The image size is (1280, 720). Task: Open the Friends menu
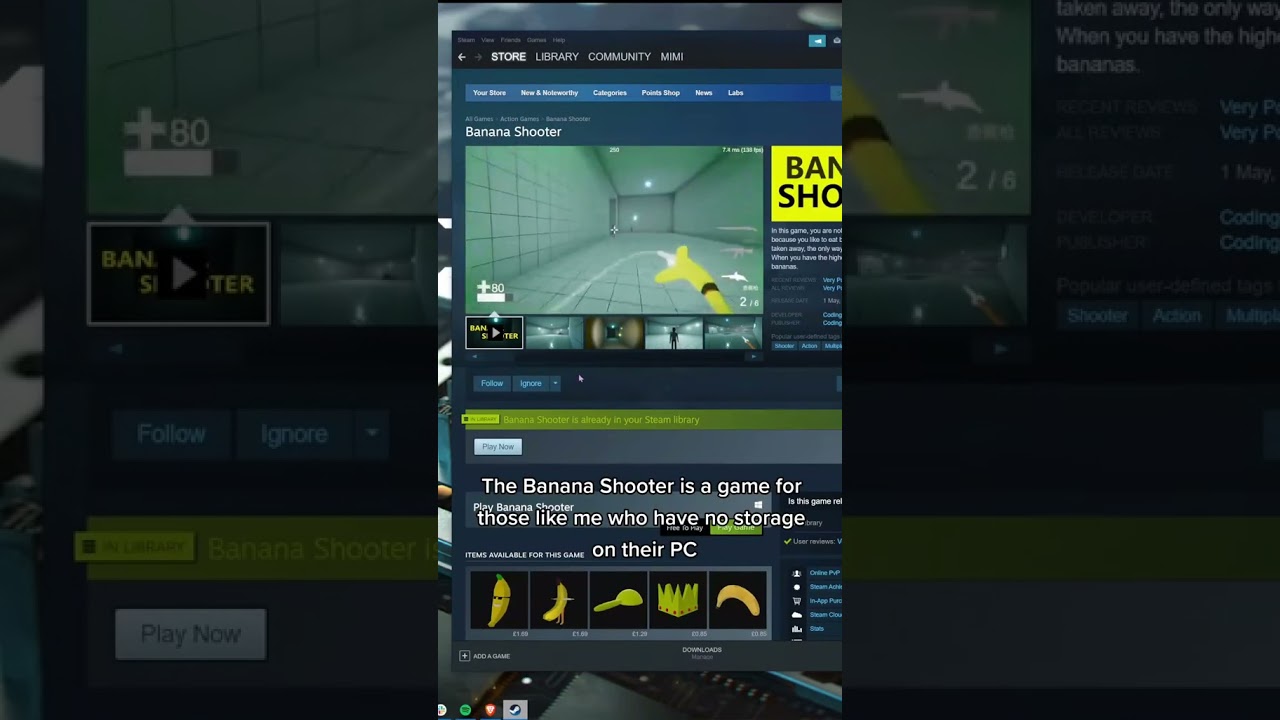click(x=510, y=40)
